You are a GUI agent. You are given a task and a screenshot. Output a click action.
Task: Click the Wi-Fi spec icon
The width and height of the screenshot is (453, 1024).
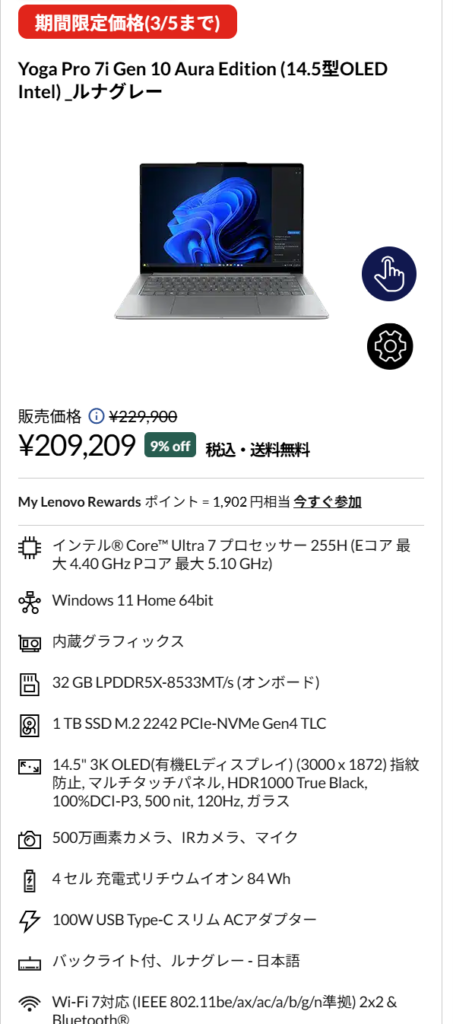tap(29, 1002)
